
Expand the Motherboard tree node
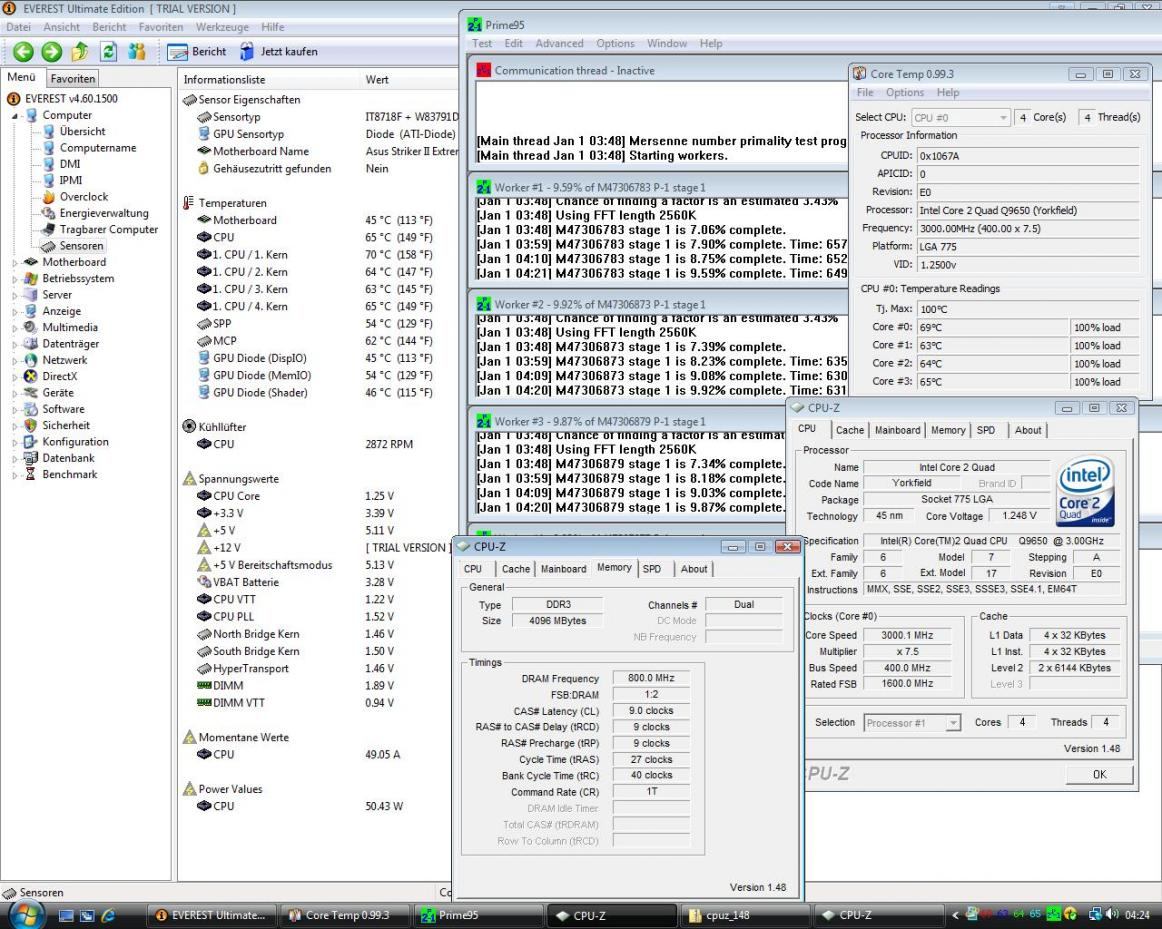pyautogui.click(x=15, y=262)
